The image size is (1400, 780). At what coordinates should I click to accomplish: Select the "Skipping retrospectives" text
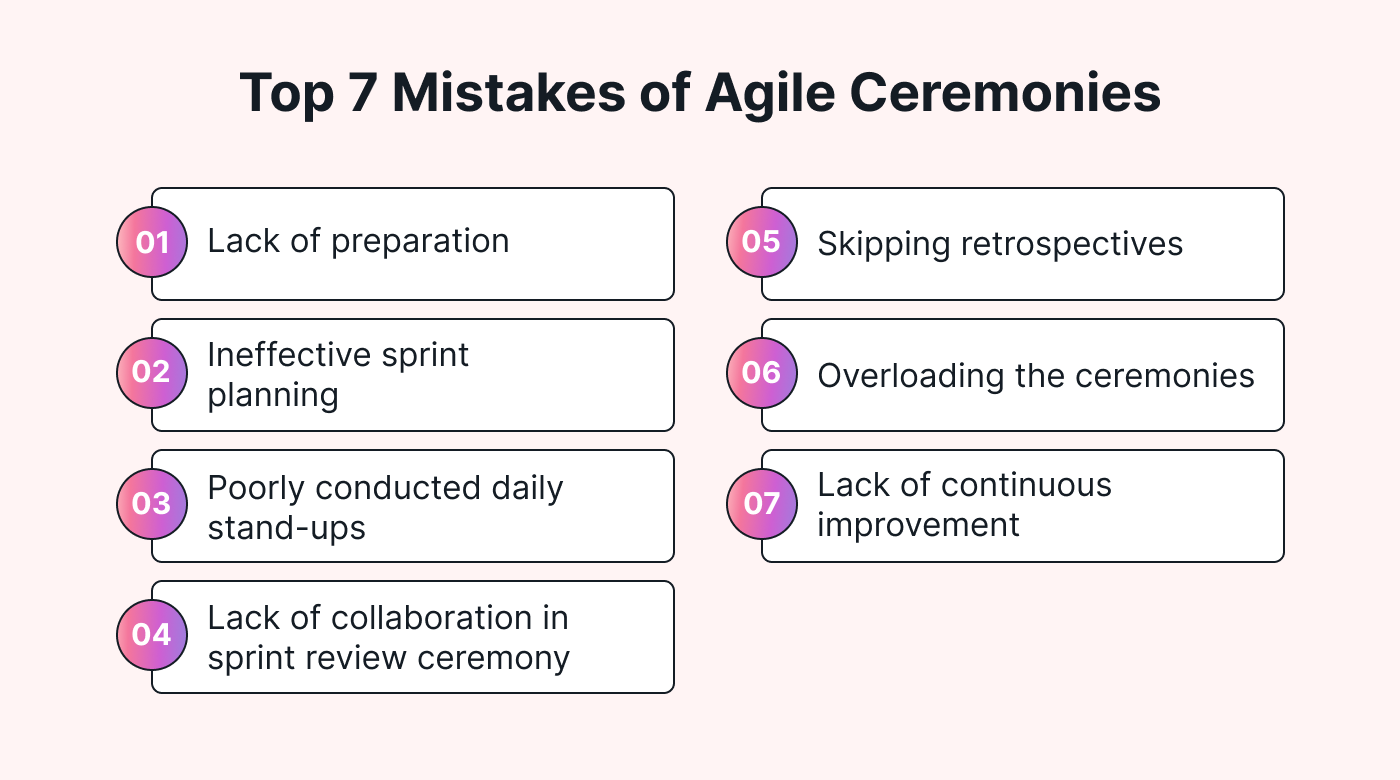(1000, 243)
